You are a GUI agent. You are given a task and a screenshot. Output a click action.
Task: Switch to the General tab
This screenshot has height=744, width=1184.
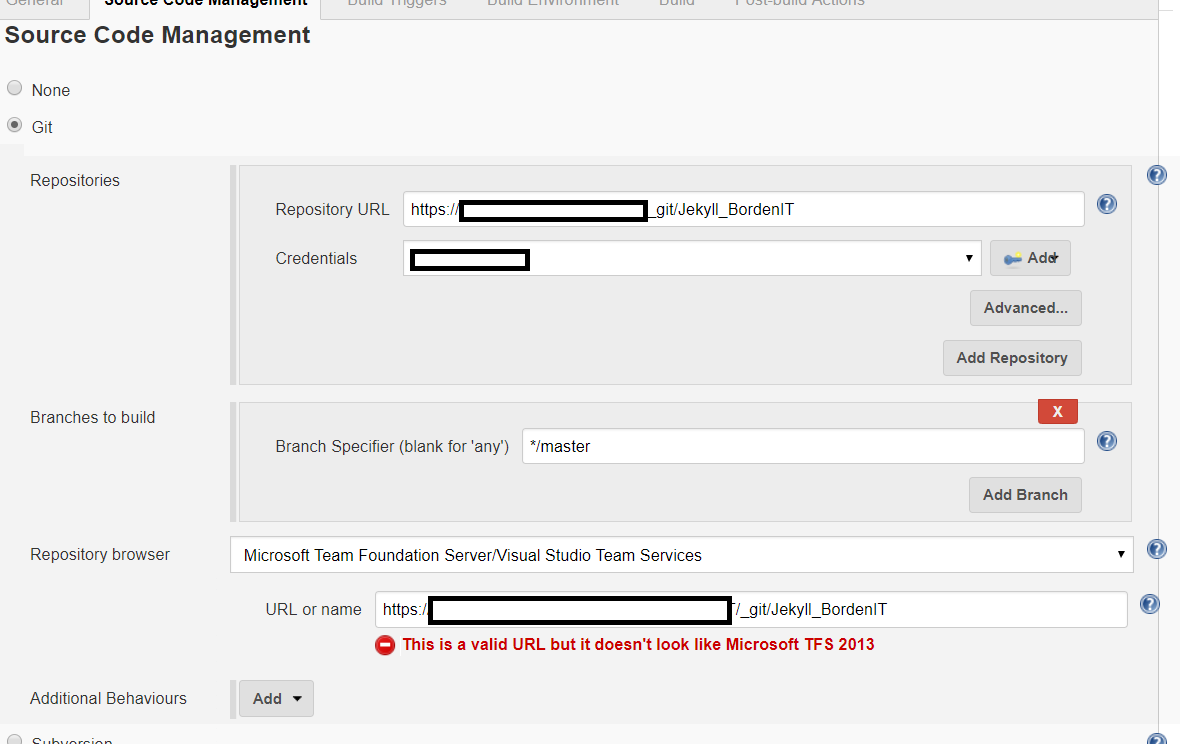(x=35, y=3)
